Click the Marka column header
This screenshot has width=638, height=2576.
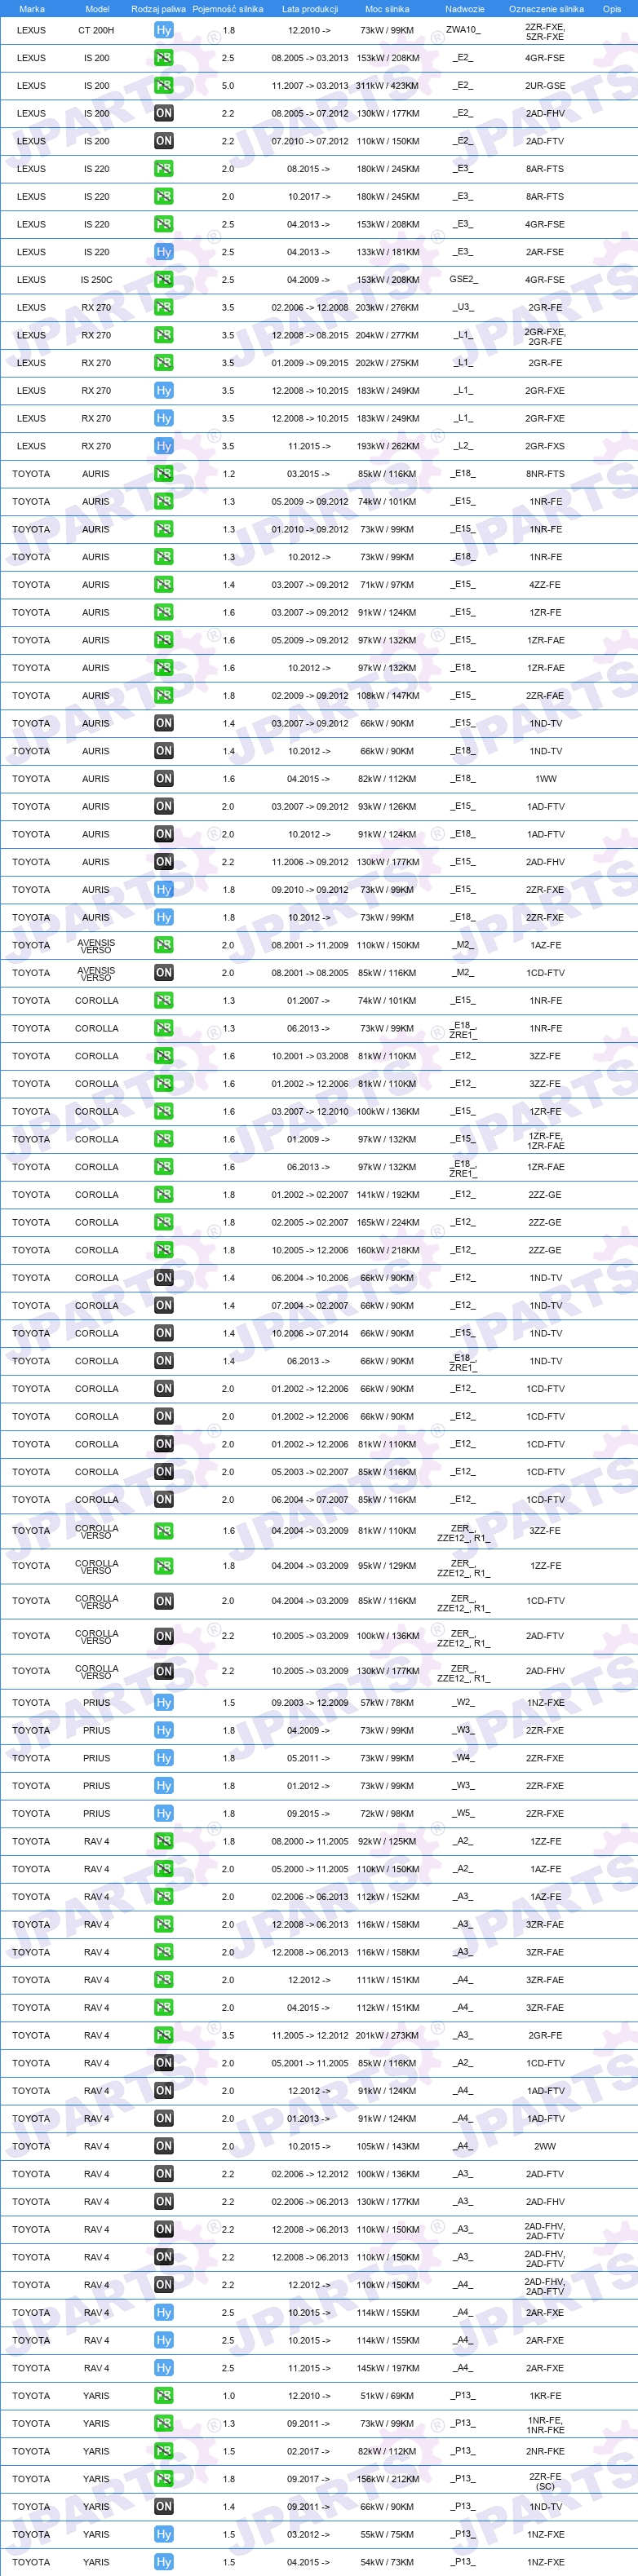pyautogui.click(x=32, y=9)
